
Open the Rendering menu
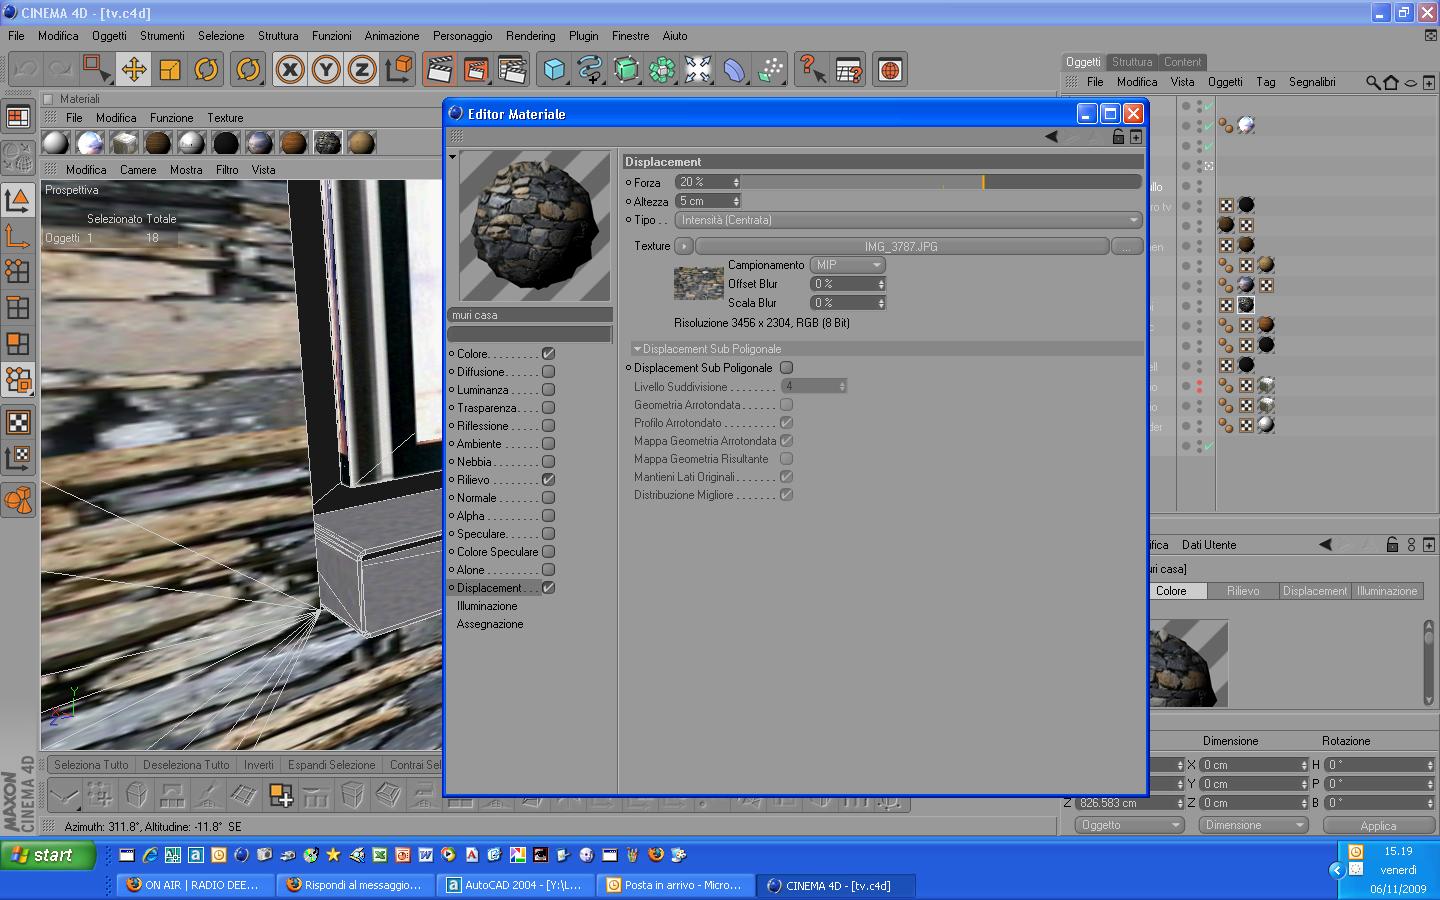tap(530, 36)
